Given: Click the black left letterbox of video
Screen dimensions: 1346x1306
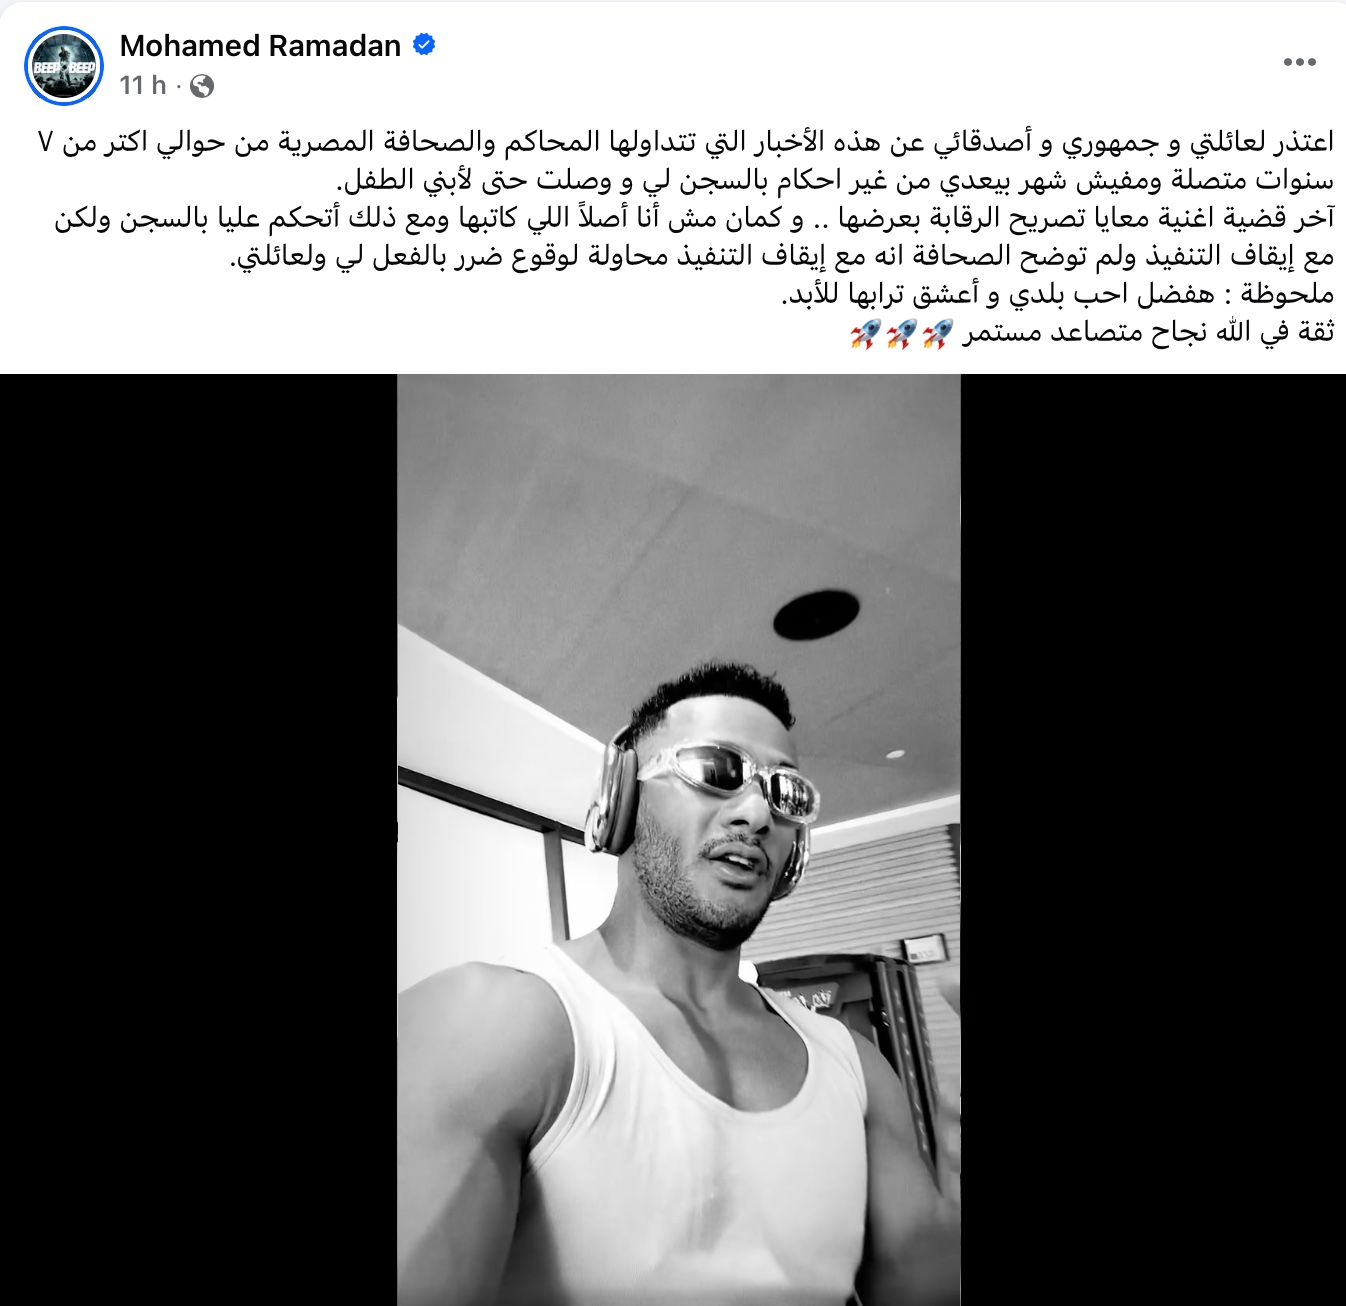Looking at the screenshot, I should 199,840.
